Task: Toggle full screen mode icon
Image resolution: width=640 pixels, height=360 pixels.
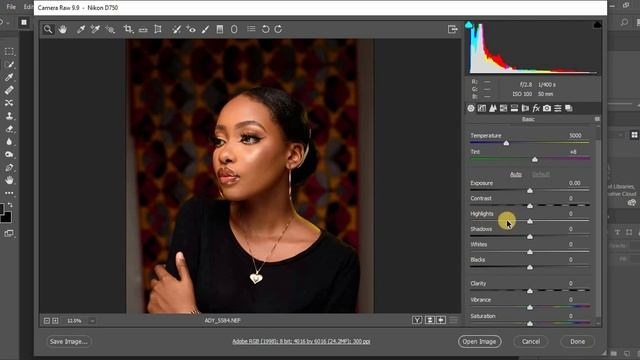Action: (x=452, y=29)
